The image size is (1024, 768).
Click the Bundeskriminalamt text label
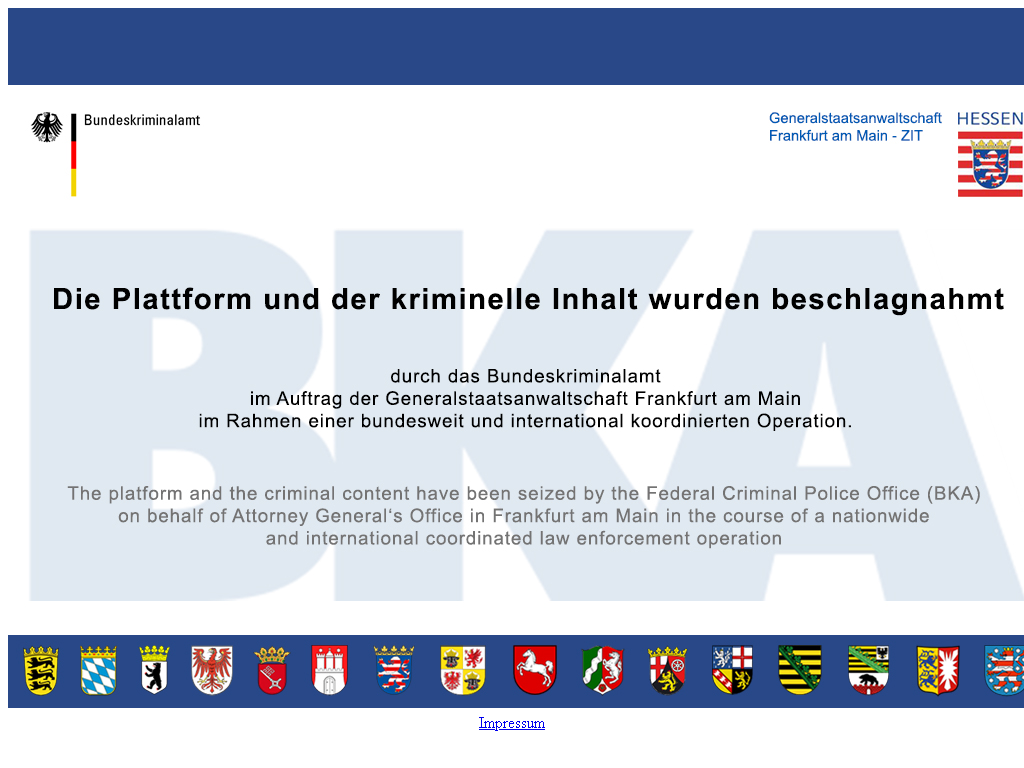[x=142, y=120]
